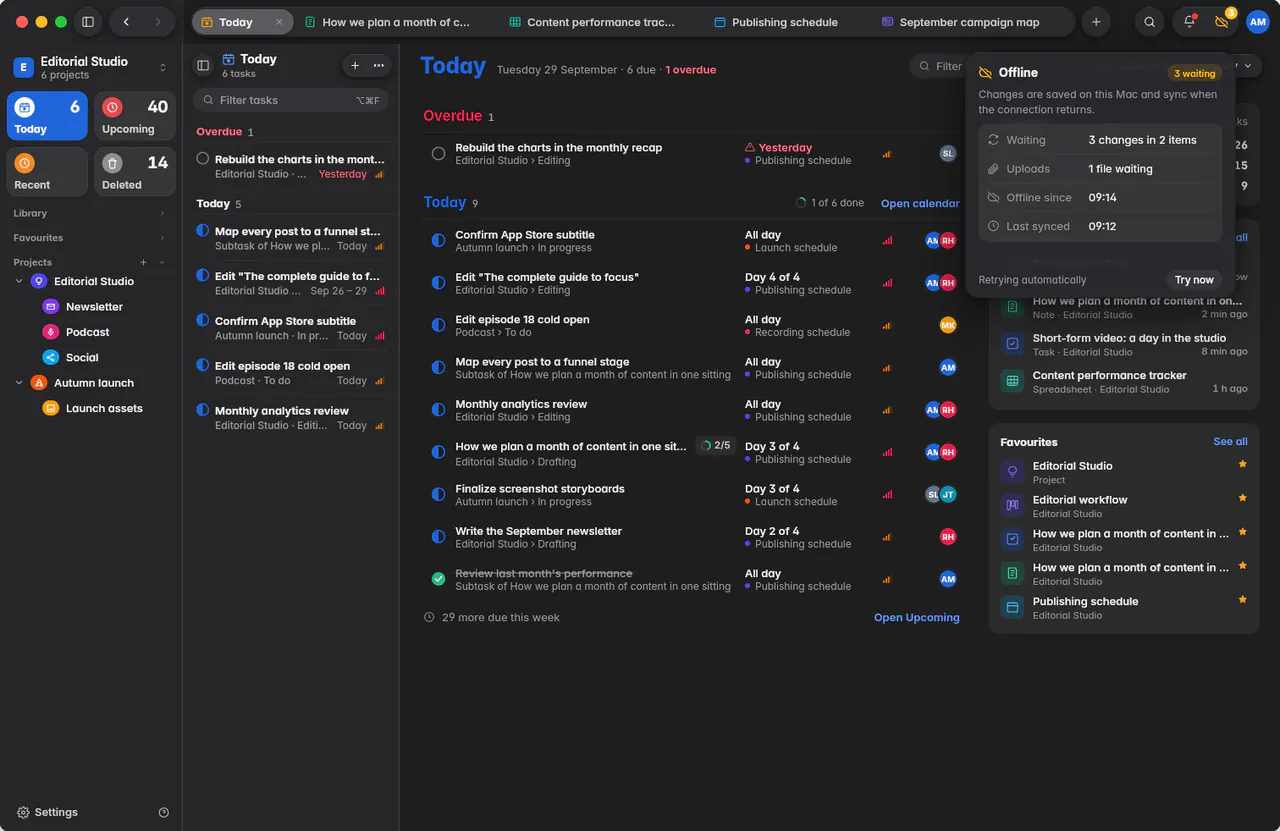
Task: Uncheck completed Review last month's performance task
Action: pyautogui.click(x=438, y=579)
